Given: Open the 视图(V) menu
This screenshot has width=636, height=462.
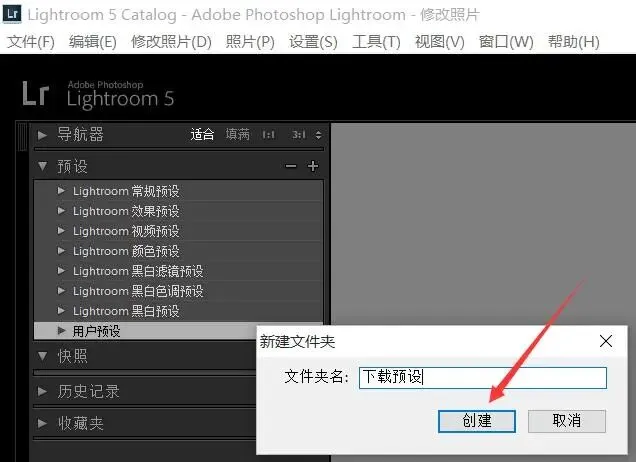Looking at the screenshot, I should click(x=440, y=41).
